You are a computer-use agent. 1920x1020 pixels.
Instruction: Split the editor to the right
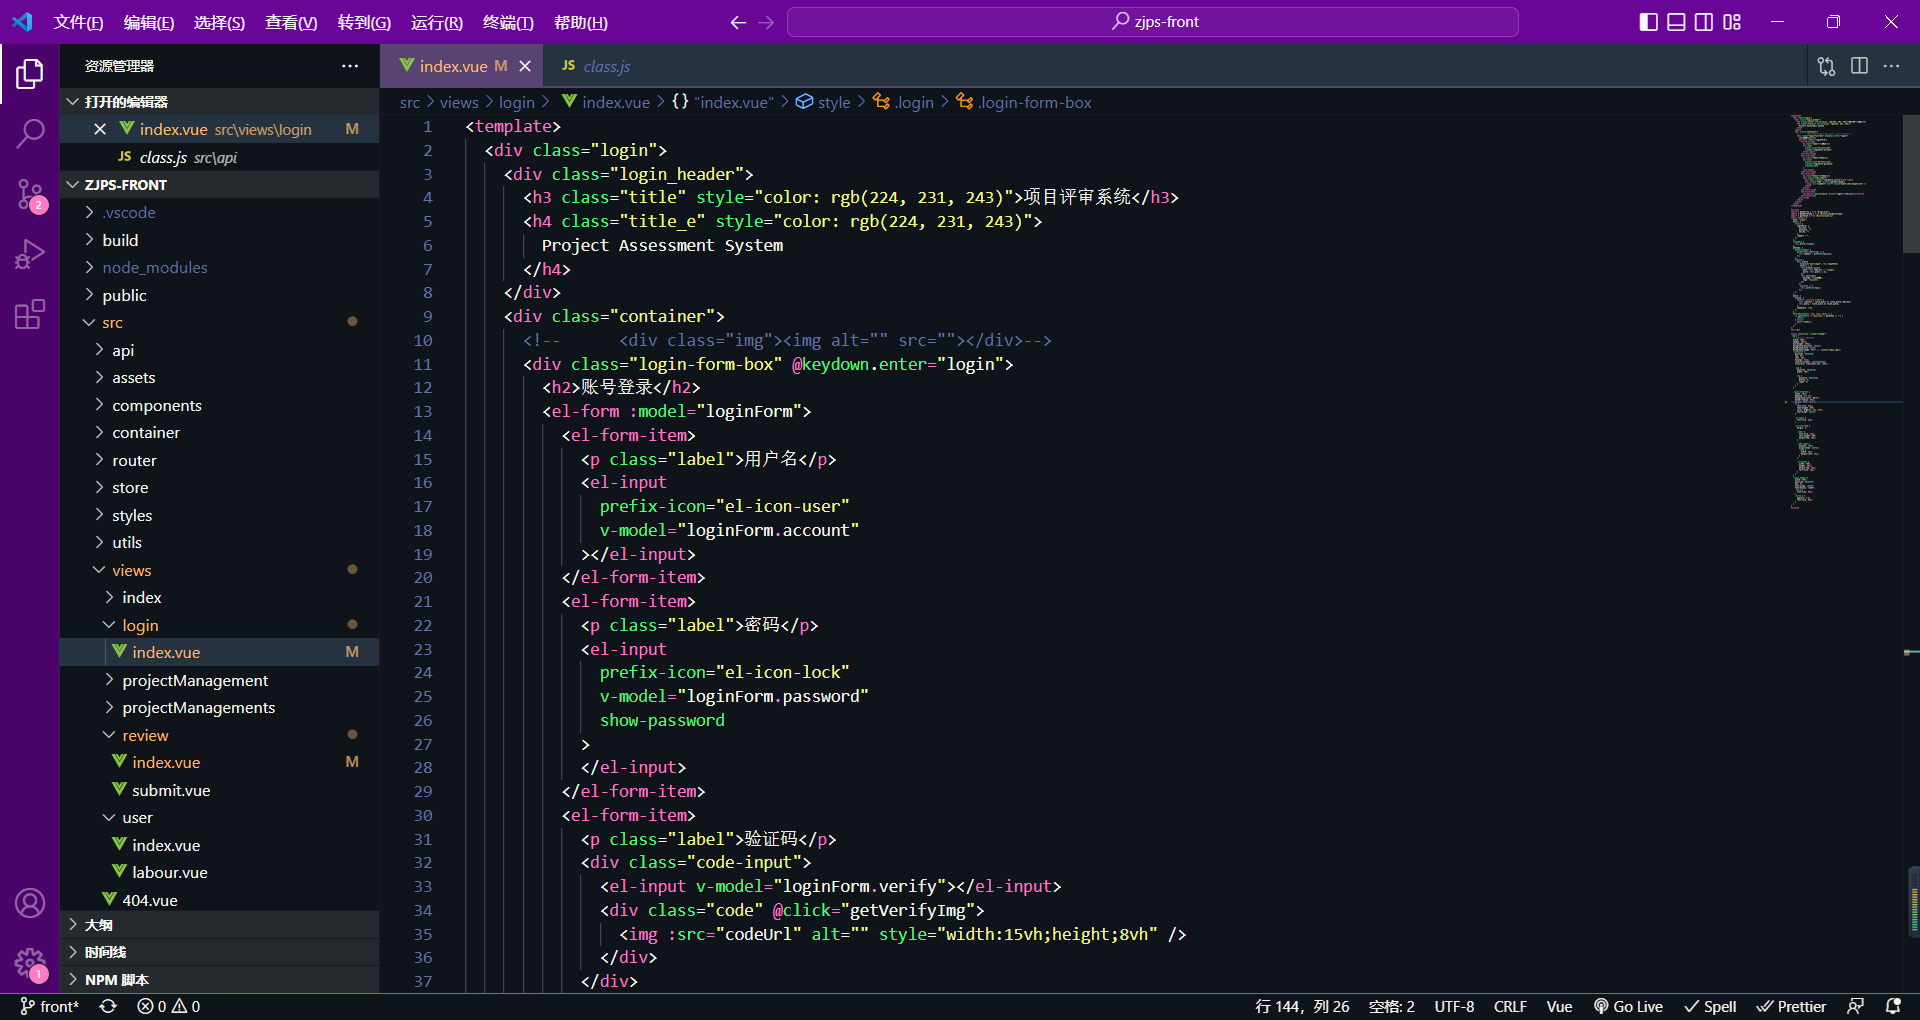pyautogui.click(x=1860, y=66)
